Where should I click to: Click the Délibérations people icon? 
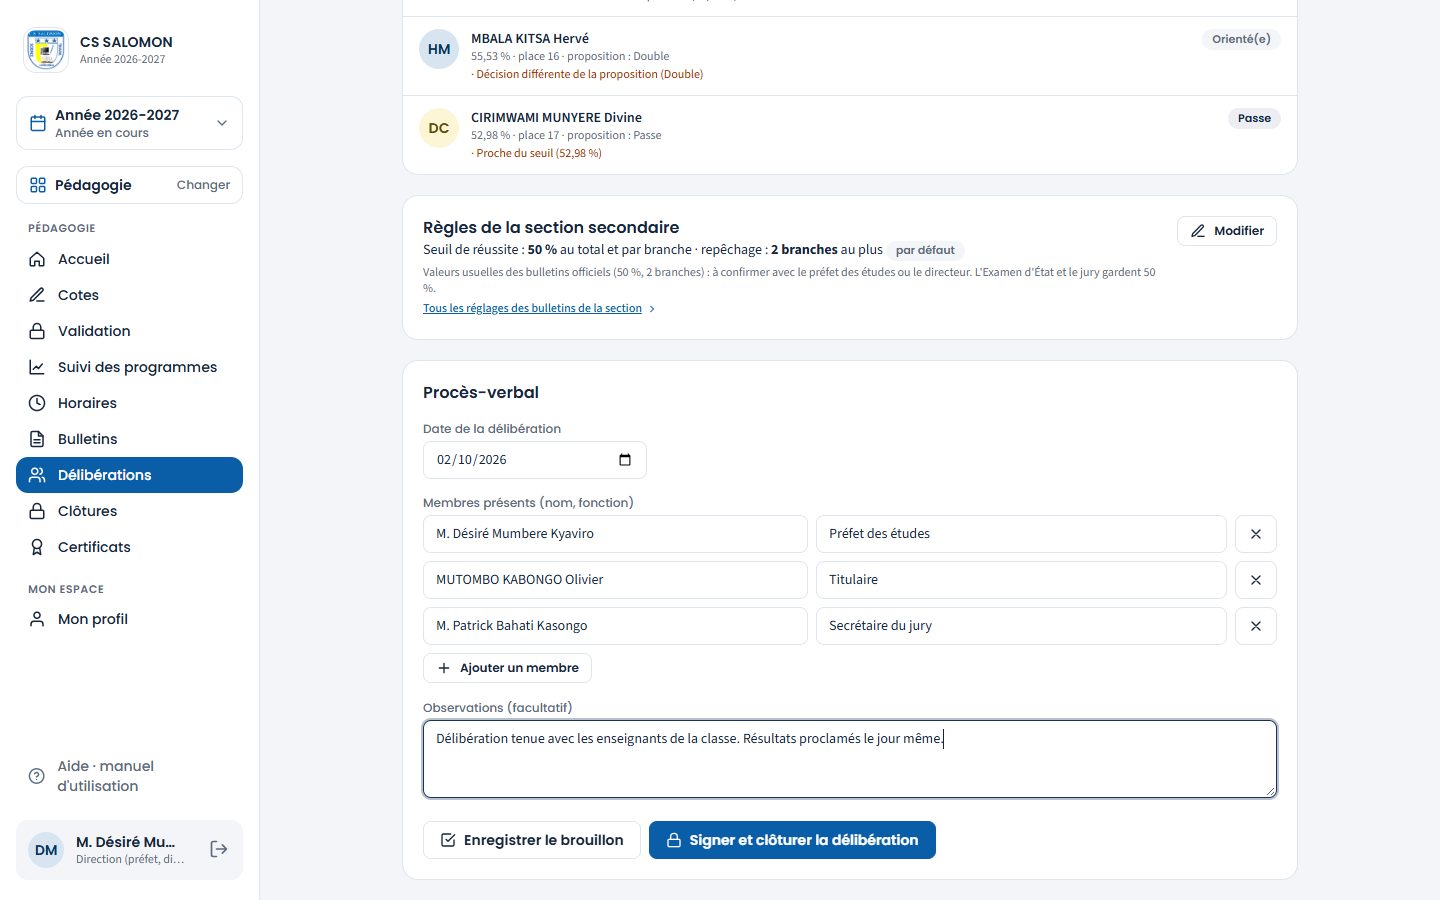pos(37,475)
